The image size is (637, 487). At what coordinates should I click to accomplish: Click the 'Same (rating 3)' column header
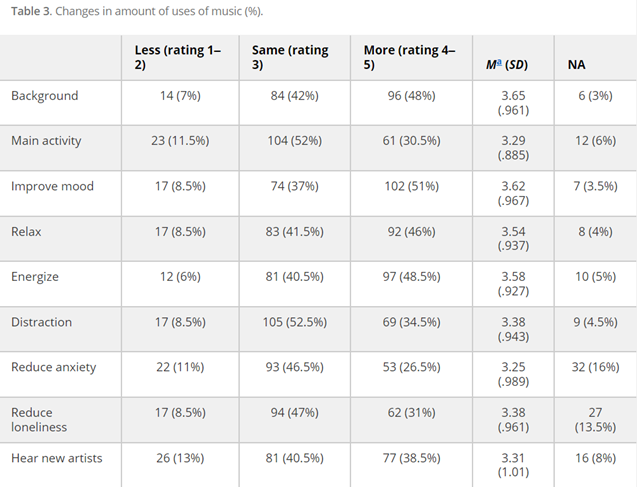click(290, 57)
